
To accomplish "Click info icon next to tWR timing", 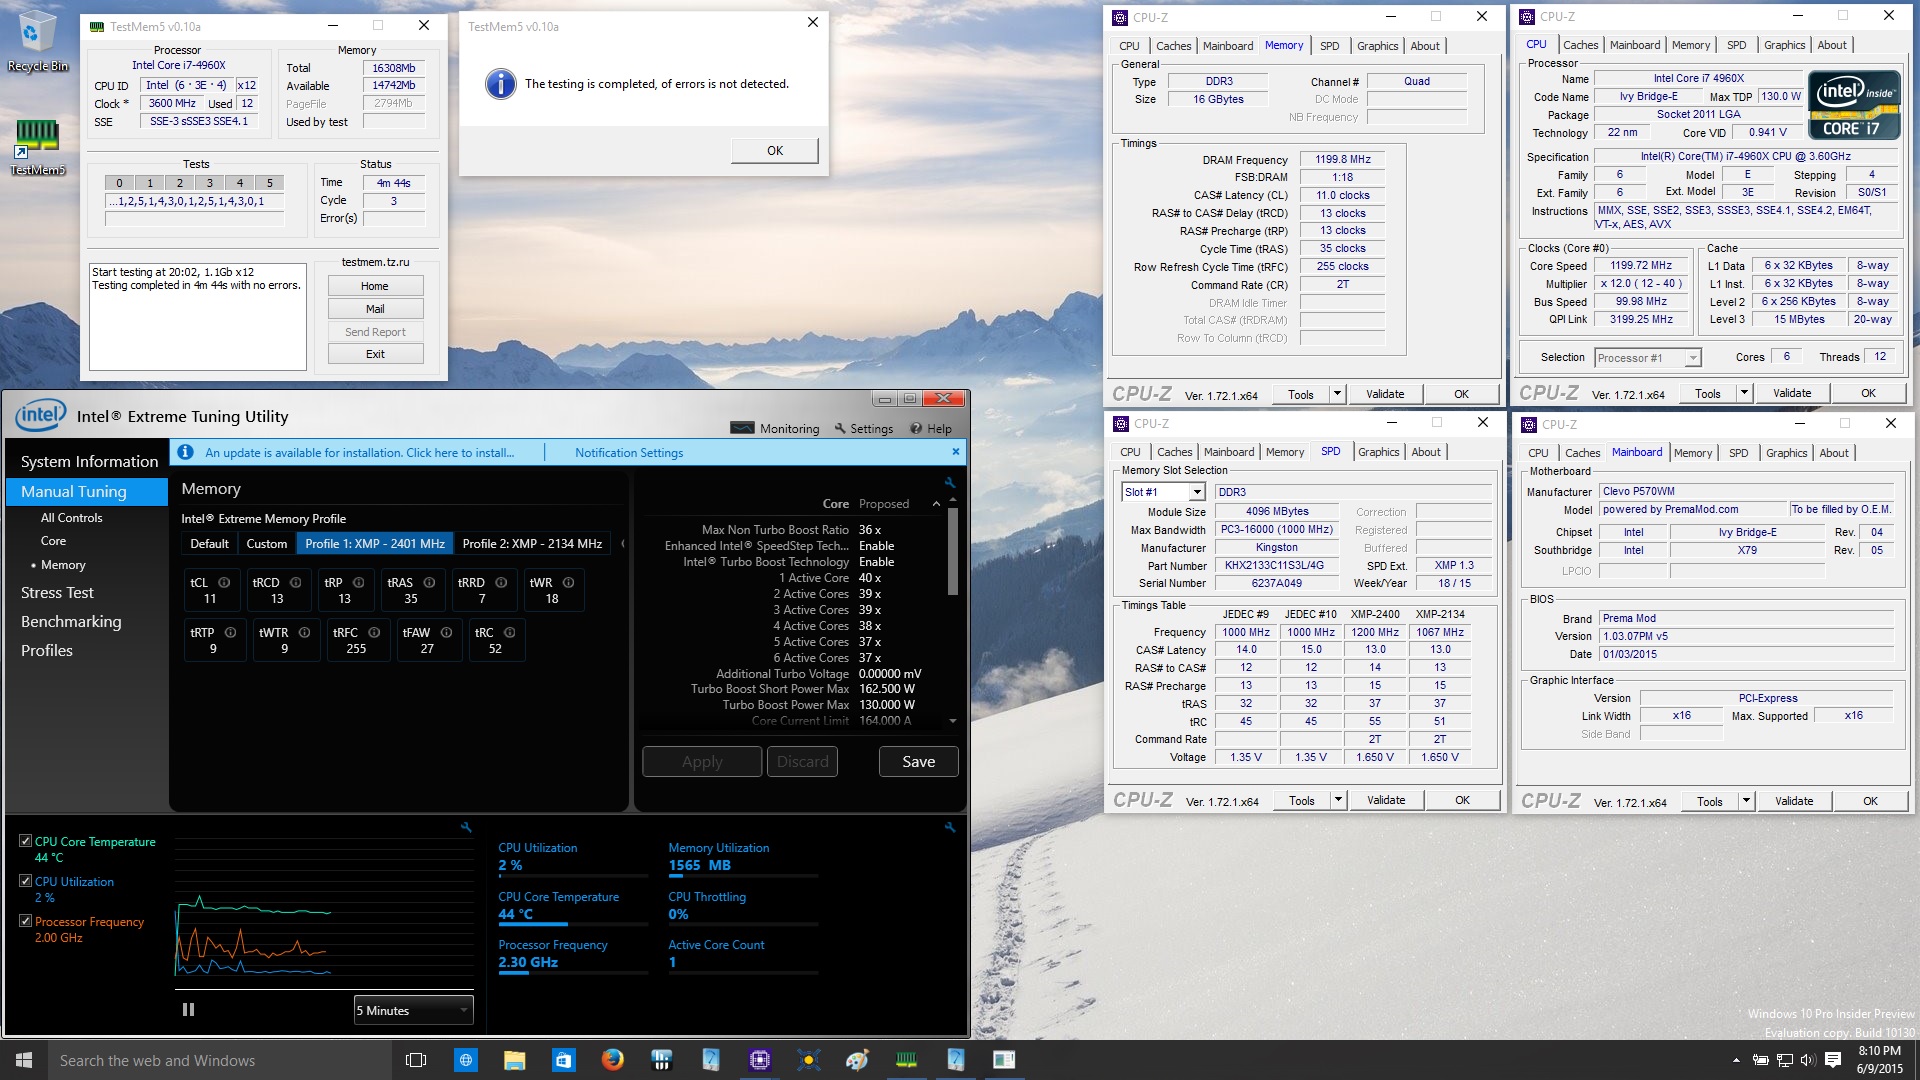I will pos(568,582).
